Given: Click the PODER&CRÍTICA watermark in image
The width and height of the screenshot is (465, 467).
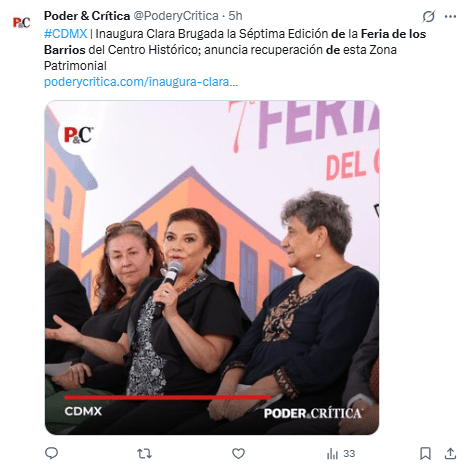Looking at the screenshot, I should [x=313, y=413].
